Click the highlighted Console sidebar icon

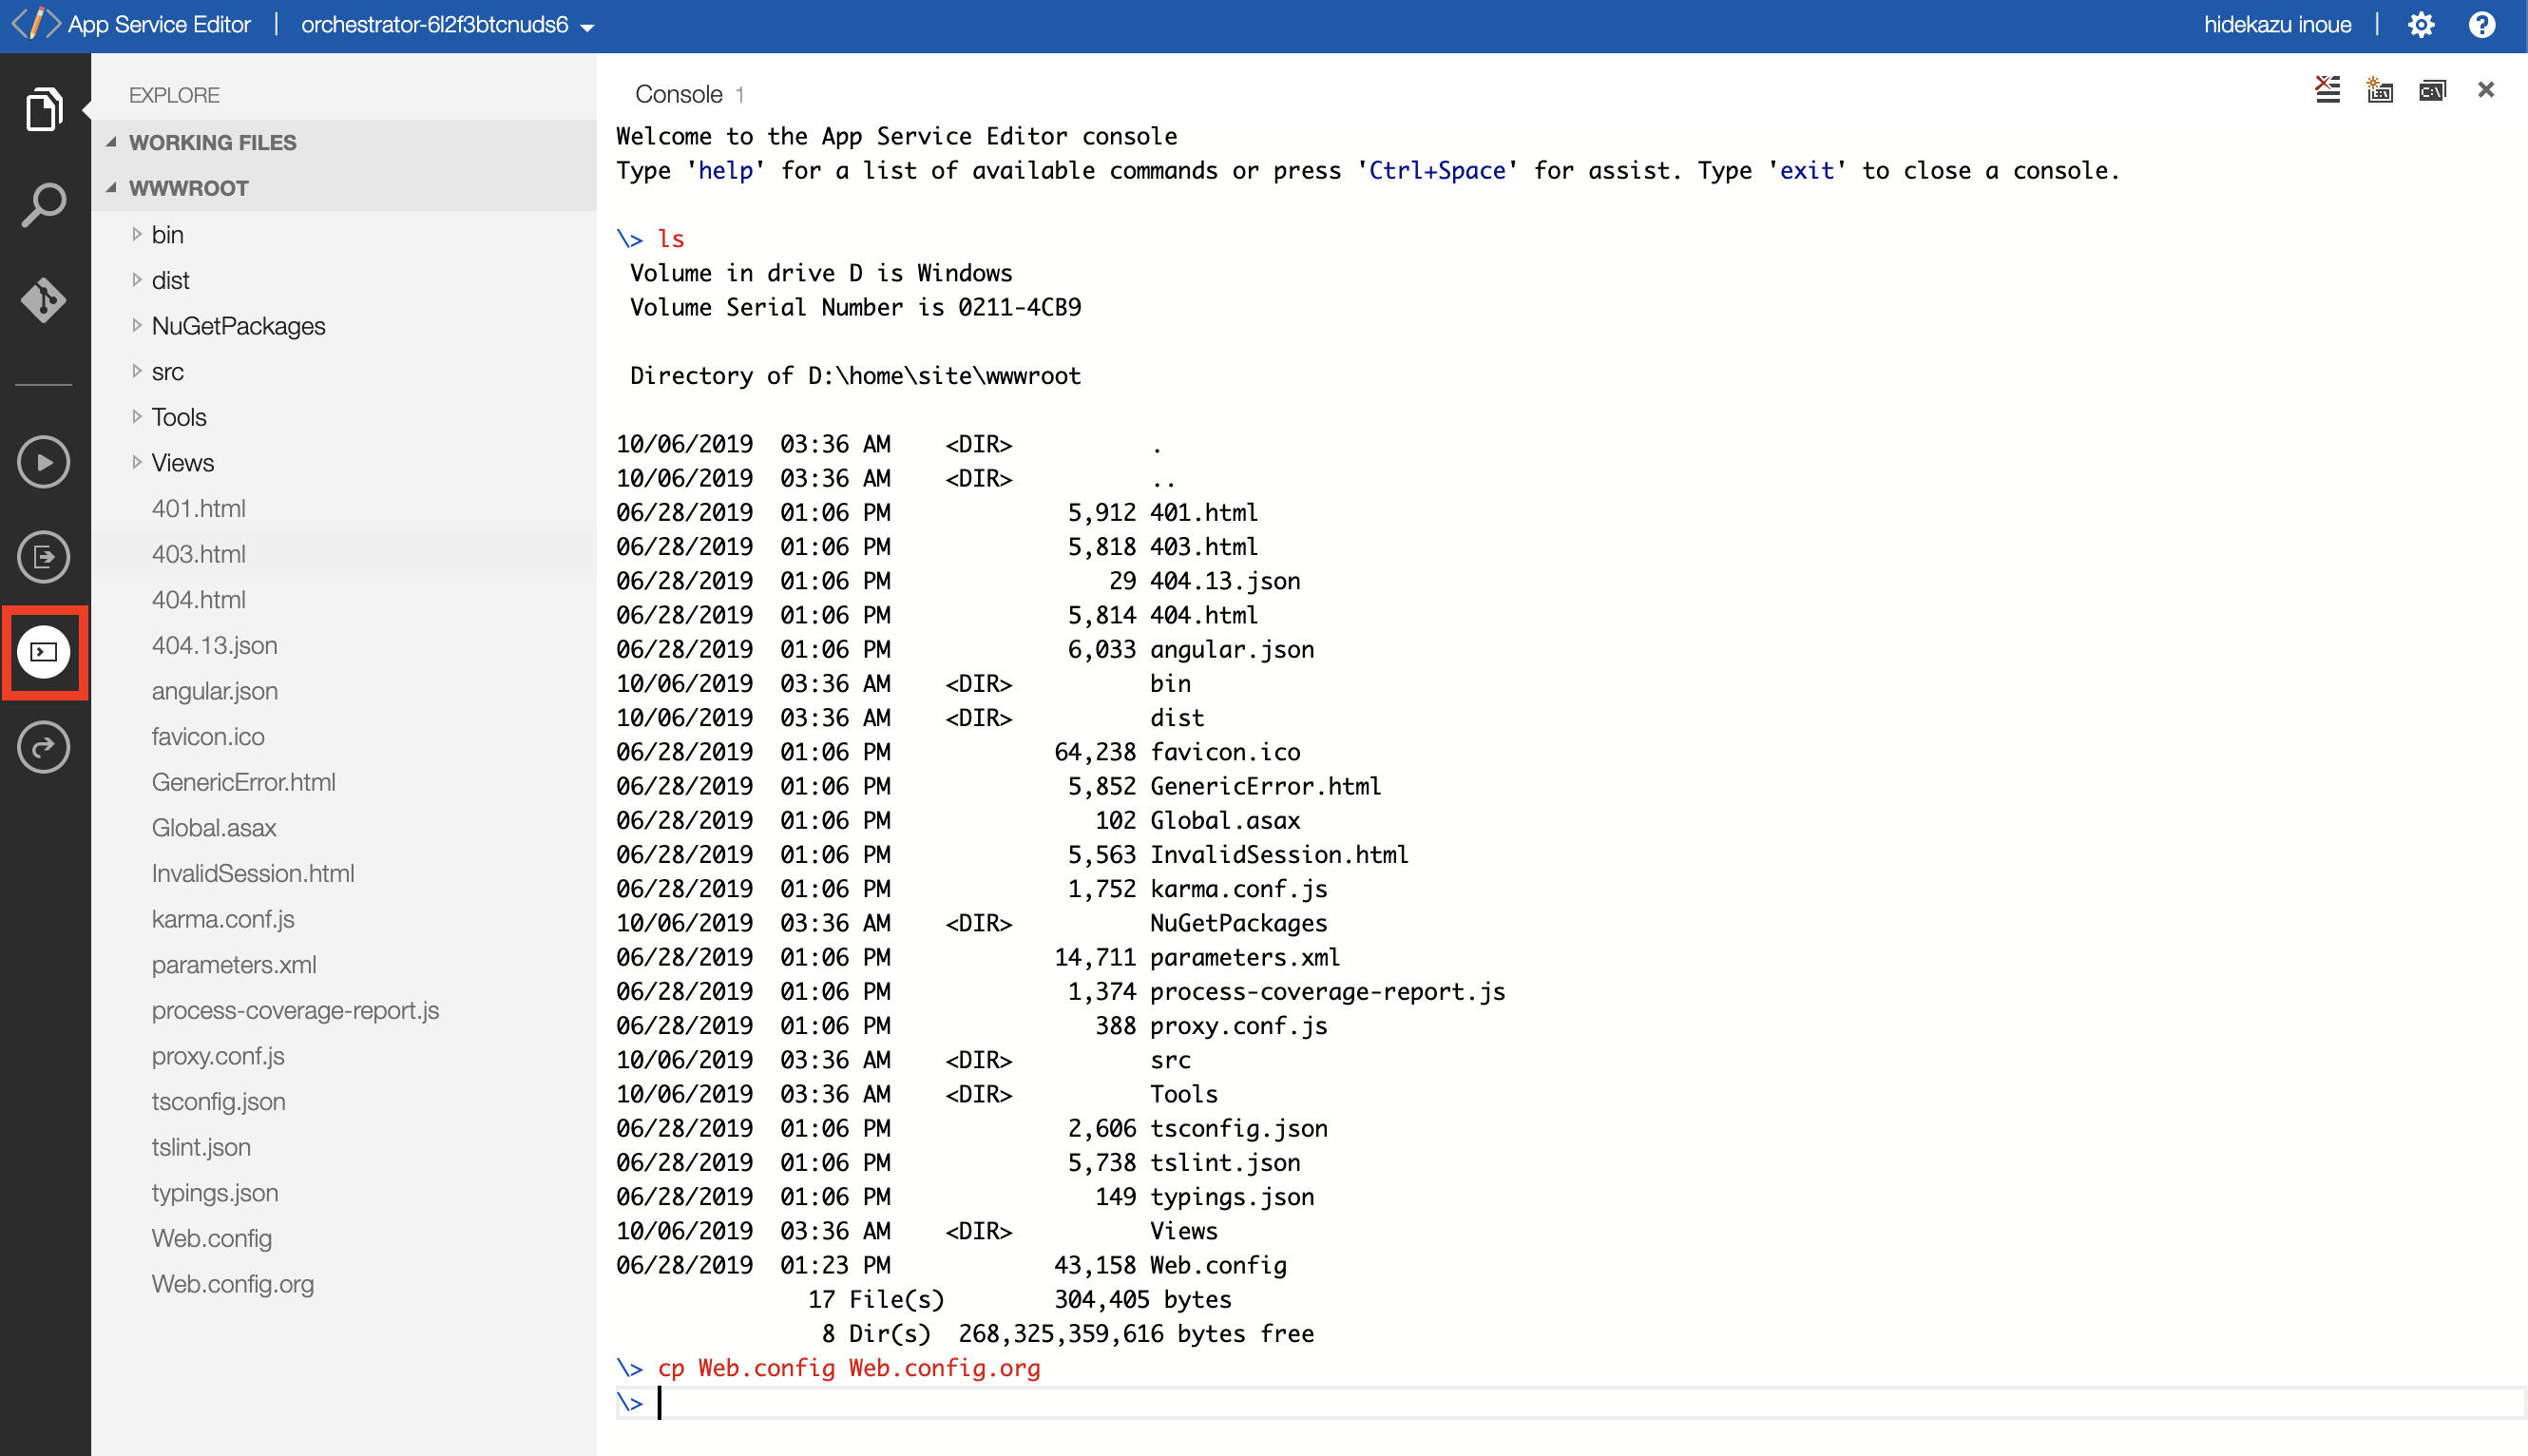click(43, 652)
